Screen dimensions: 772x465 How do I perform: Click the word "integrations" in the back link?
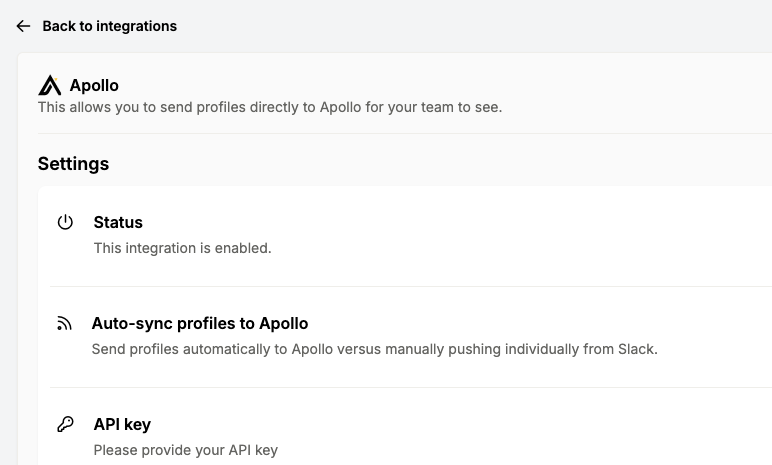pyautogui.click(x=136, y=26)
